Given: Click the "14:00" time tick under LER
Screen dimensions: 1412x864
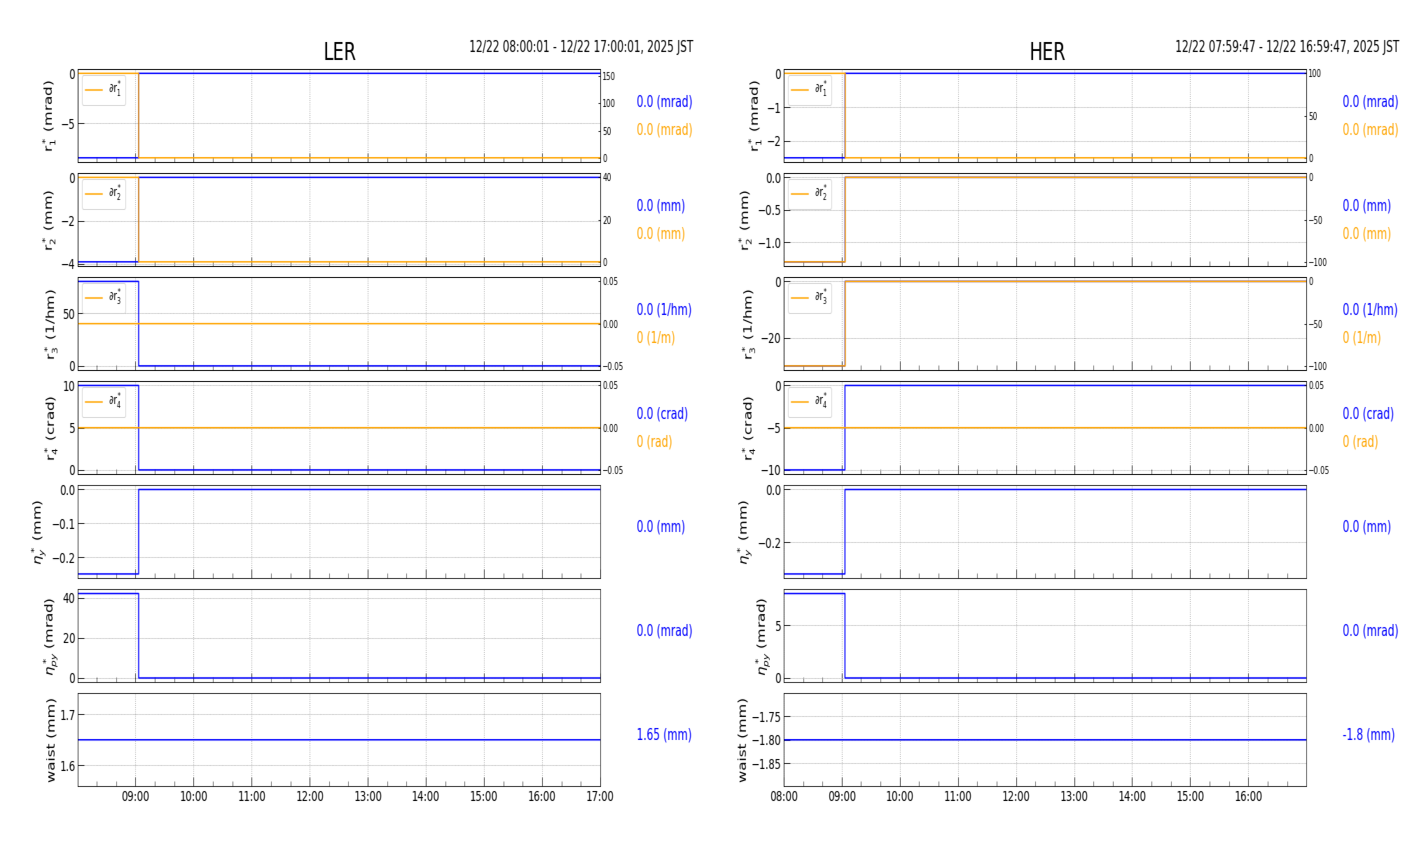Looking at the screenshot, I should click(x=426, y=797).
